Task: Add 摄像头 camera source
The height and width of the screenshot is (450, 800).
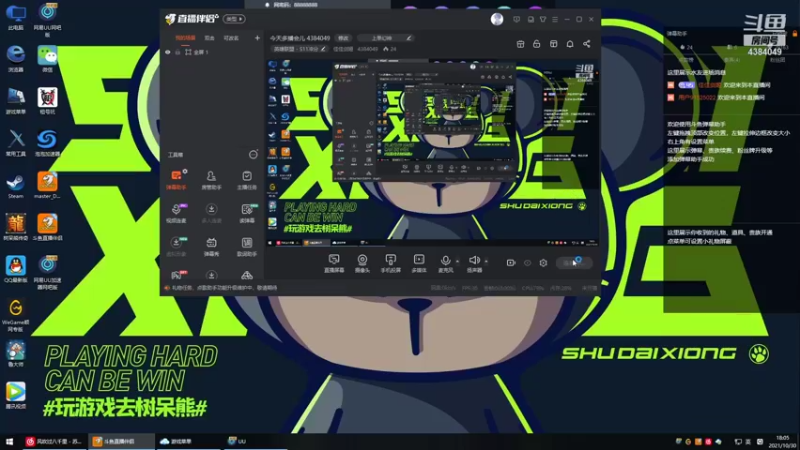Action: pyautogui.click(x=362, y=263)
